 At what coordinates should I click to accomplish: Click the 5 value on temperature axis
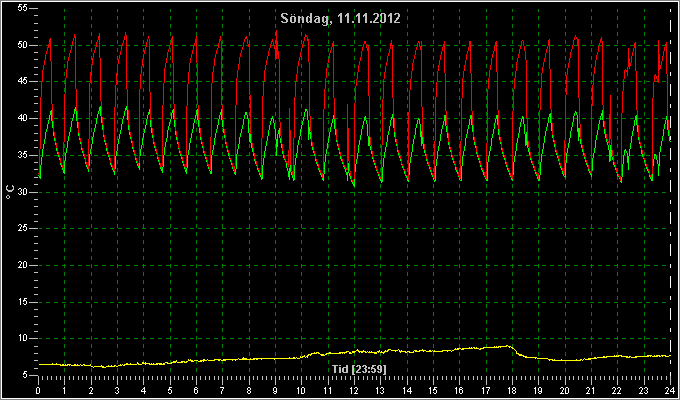pyautogui.click(x=26, y=375)
